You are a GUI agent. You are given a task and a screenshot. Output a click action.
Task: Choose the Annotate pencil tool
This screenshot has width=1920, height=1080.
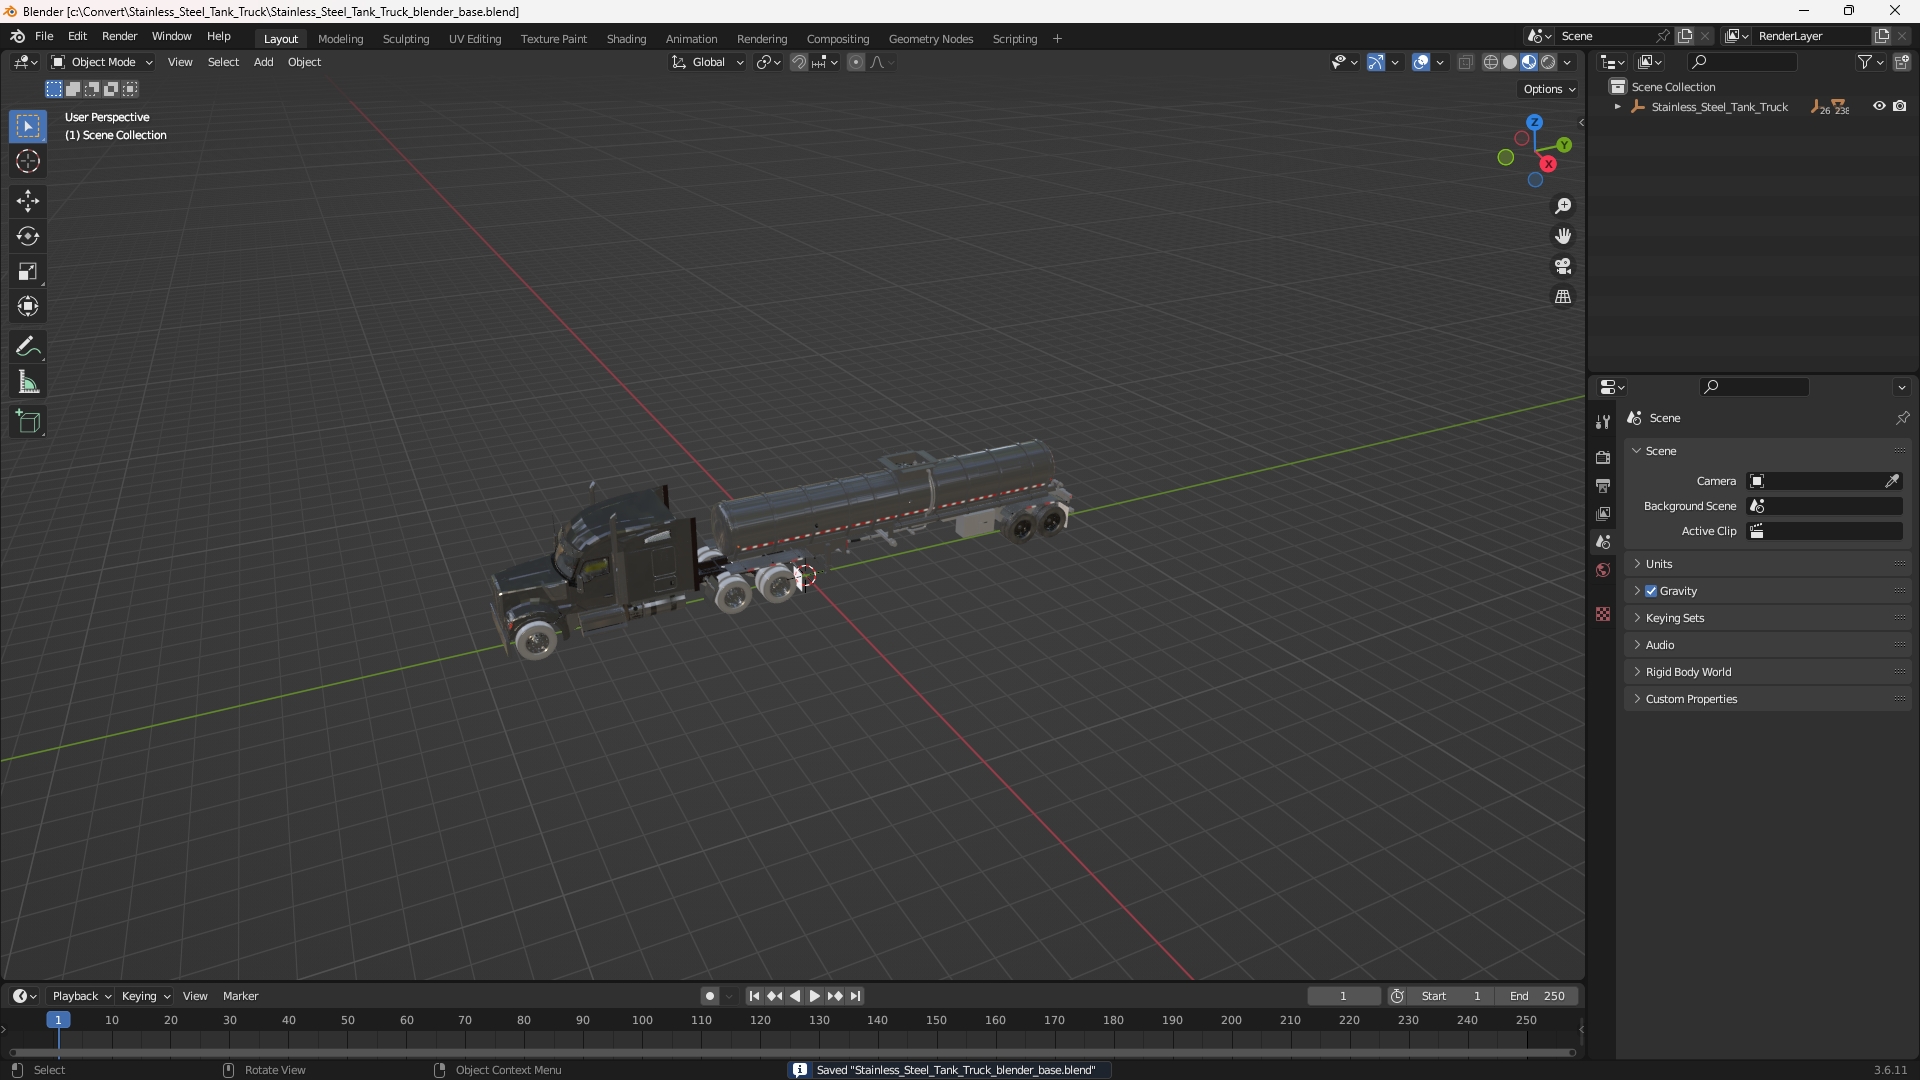(x=28, y=347)
